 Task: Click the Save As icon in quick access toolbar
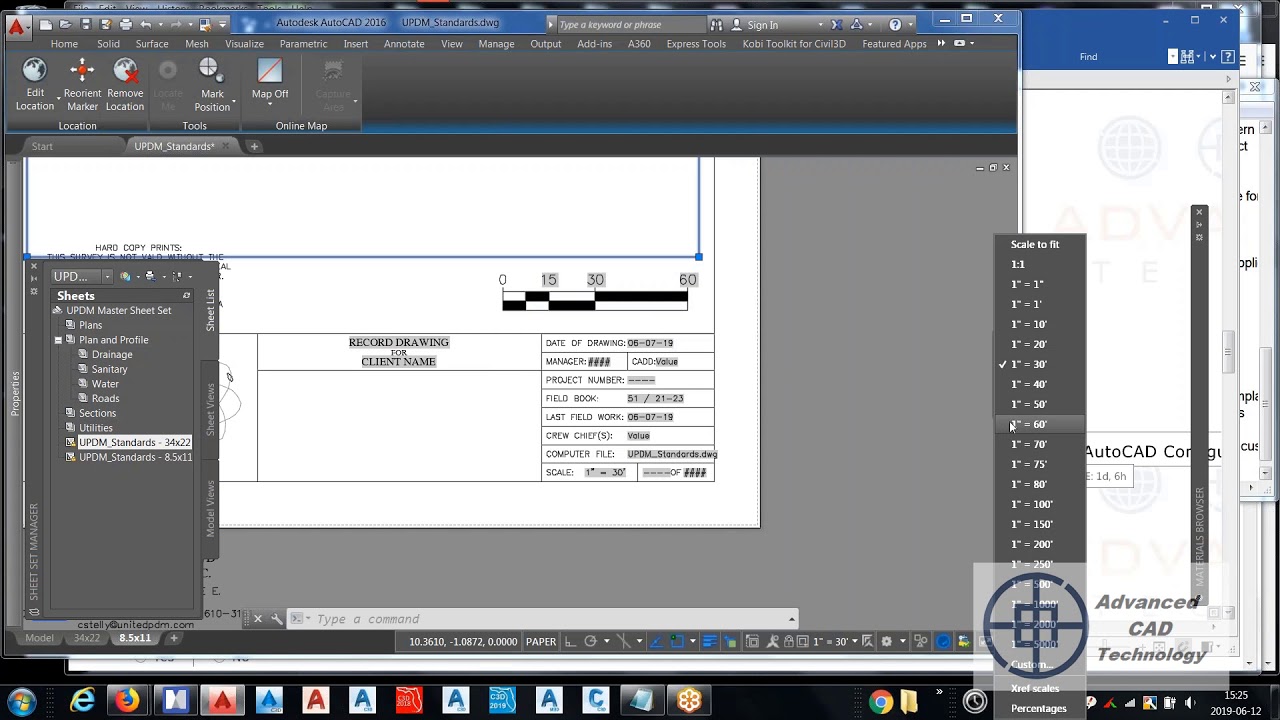click(x=105, y=25)
